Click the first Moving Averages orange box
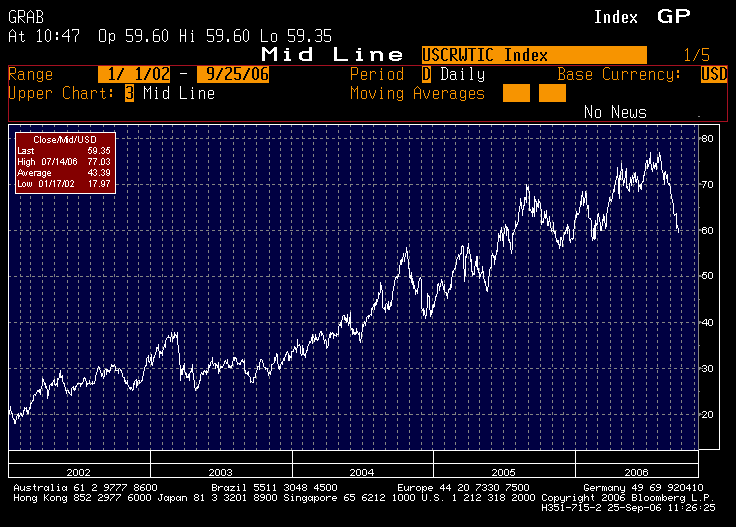Image resolution: width=736 pixels, height=527 pixels. 516,93
